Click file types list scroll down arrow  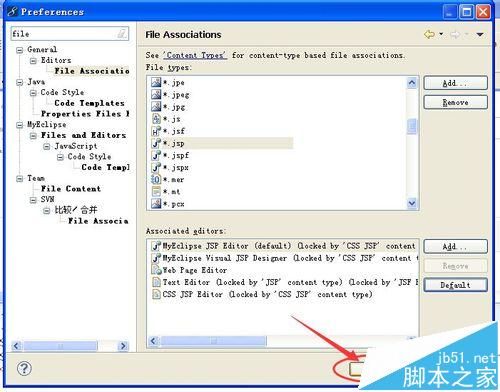pos(412,203)
